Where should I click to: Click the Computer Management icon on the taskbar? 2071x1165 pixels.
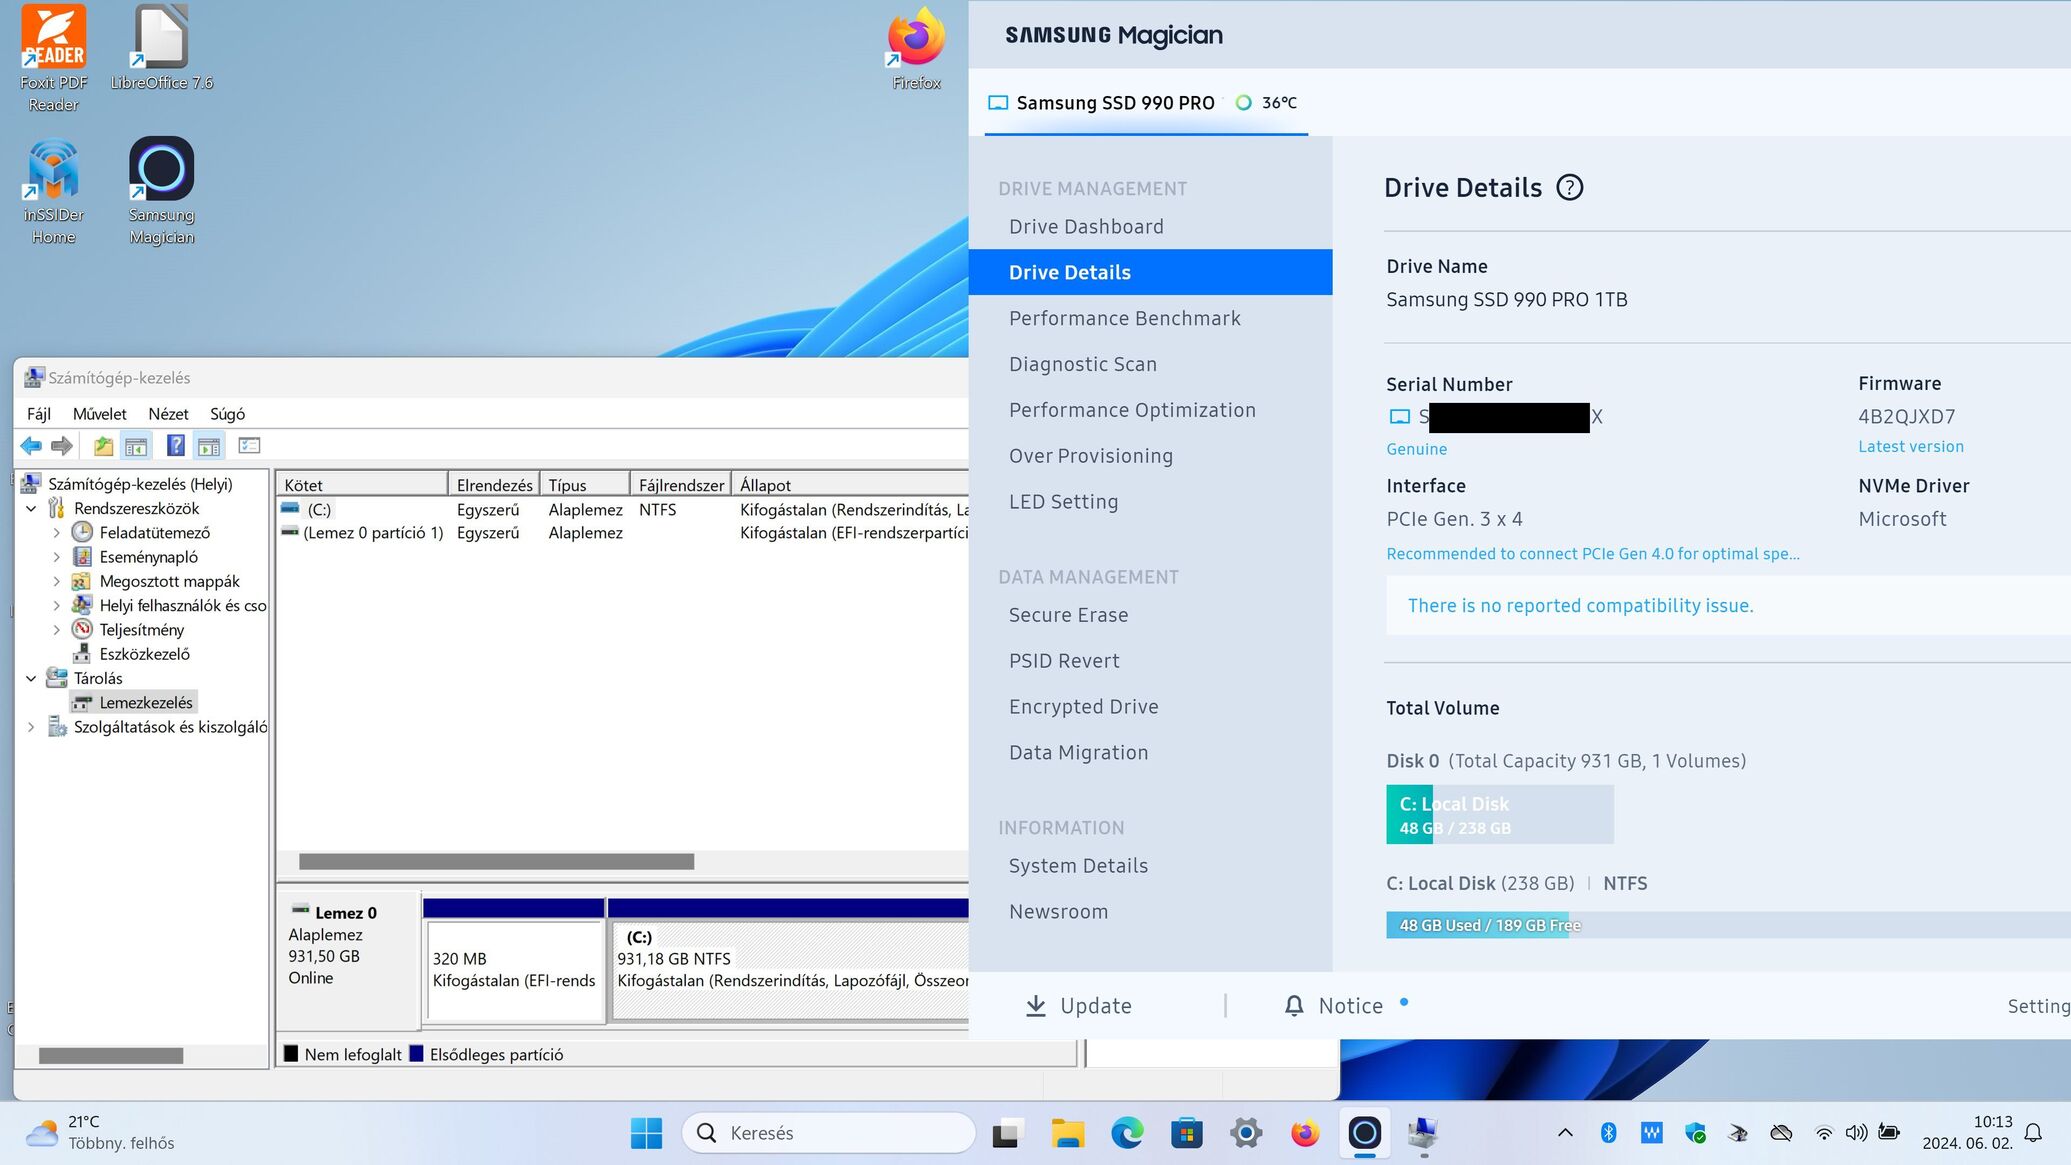tap(1423, 1133)
